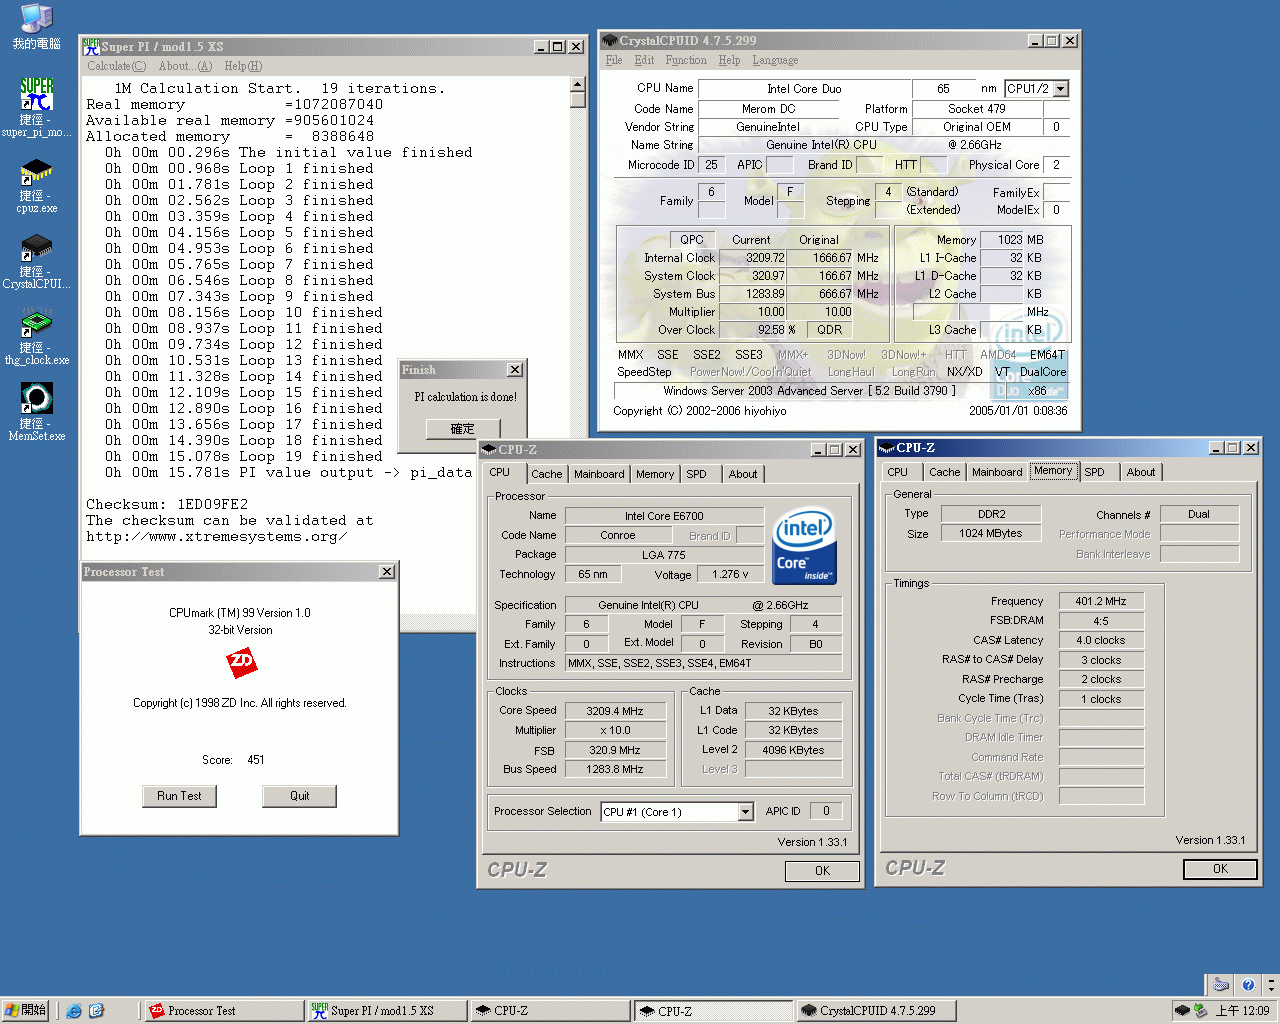
Task: Switch to Cache tab in CPU-Z processor window
Action: (546, 474)
